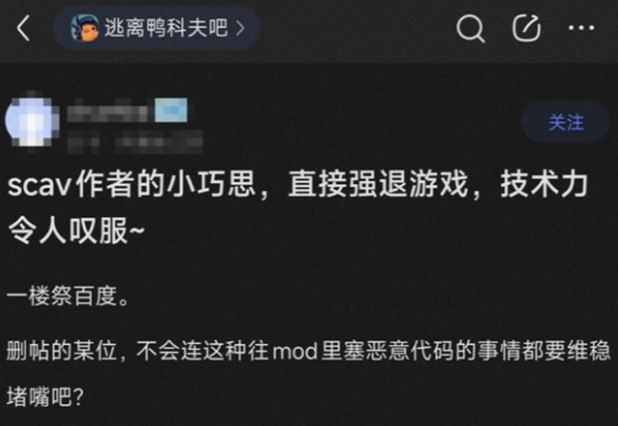Tap the text 一楼祭百度。
Viewport: 618px width, 426px height.
tap(68, 296)
